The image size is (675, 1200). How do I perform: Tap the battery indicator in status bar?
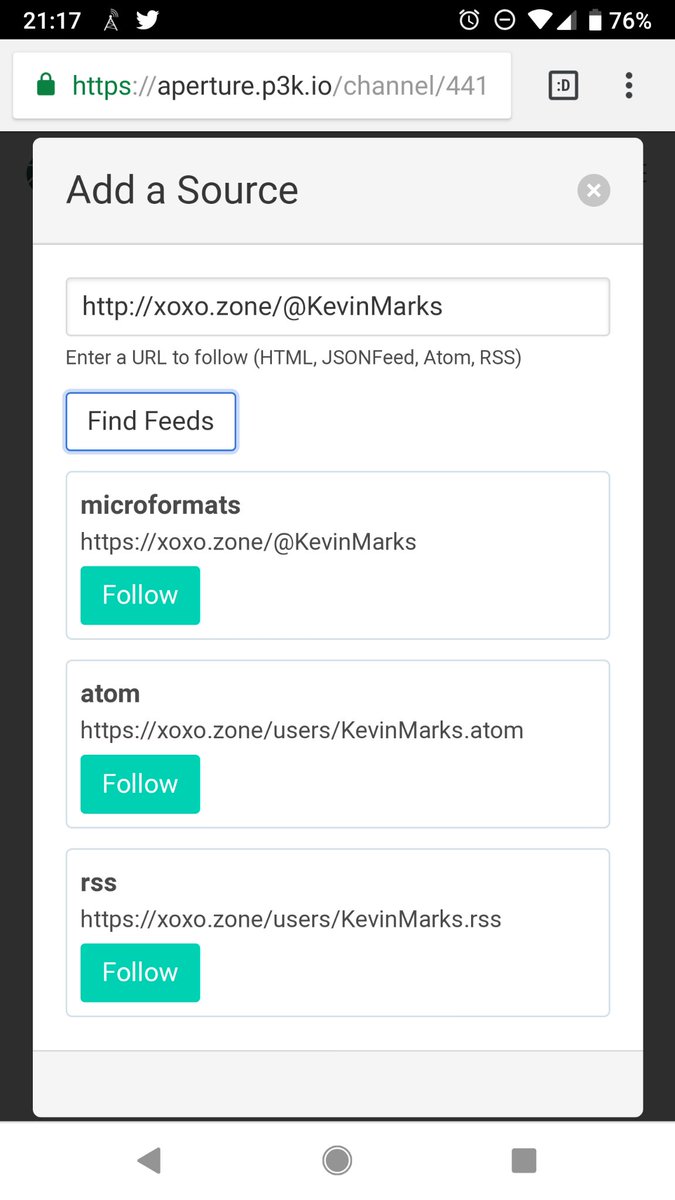(595, 20)
